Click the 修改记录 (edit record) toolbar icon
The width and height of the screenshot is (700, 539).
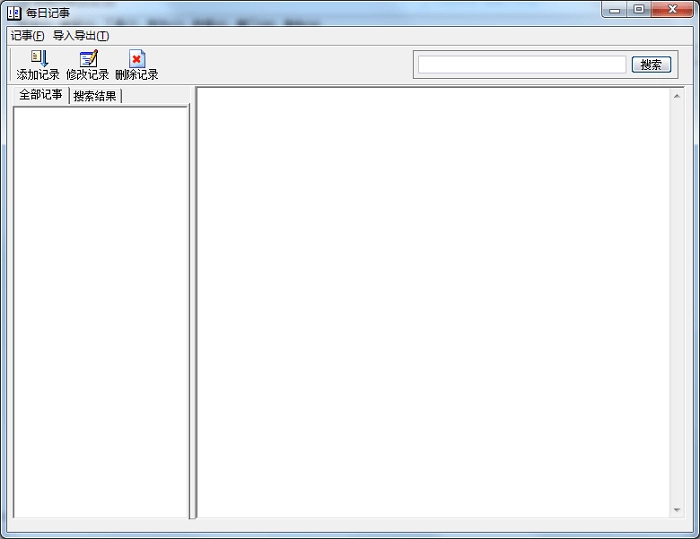(88, 60)
